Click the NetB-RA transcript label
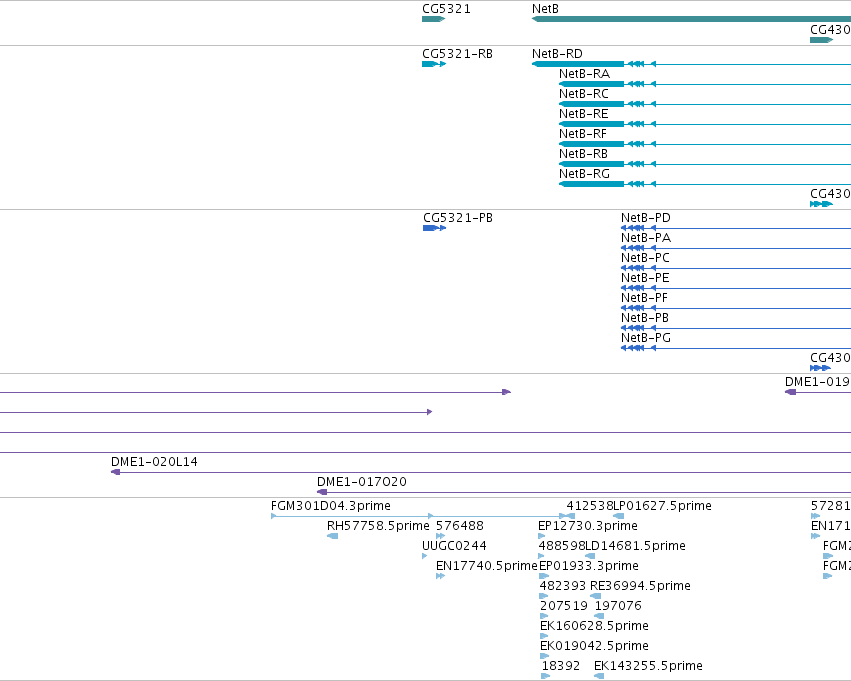Viewport: 851px width, 681px height. [585, 74]
